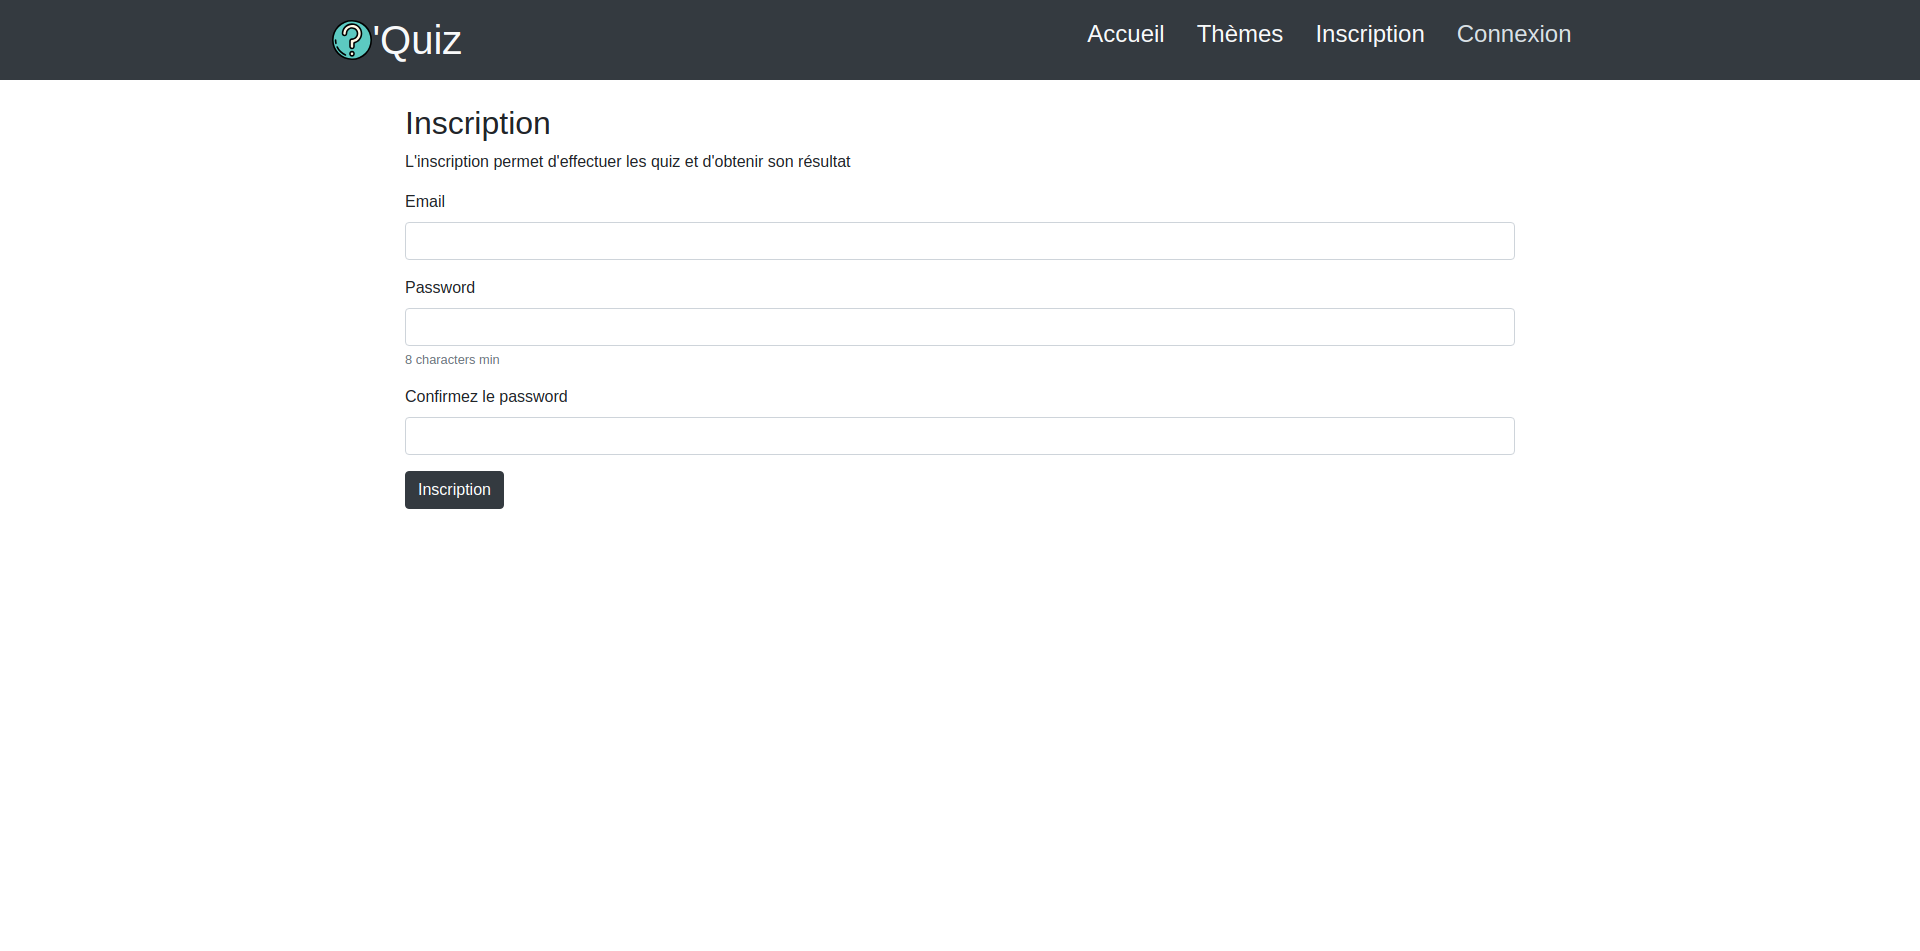
Task: Submit with the dark Inscription button
Action: click(x=454, y=490)
